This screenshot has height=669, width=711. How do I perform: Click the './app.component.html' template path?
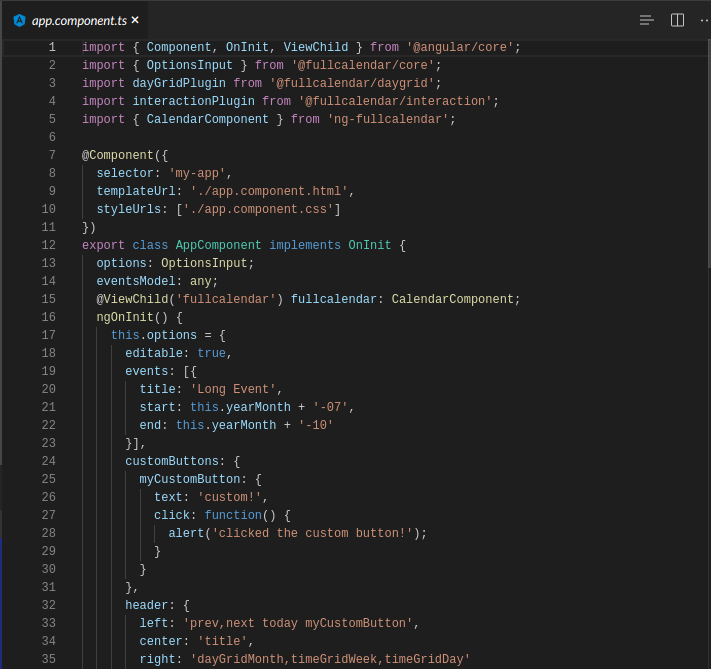click(269, 191)
